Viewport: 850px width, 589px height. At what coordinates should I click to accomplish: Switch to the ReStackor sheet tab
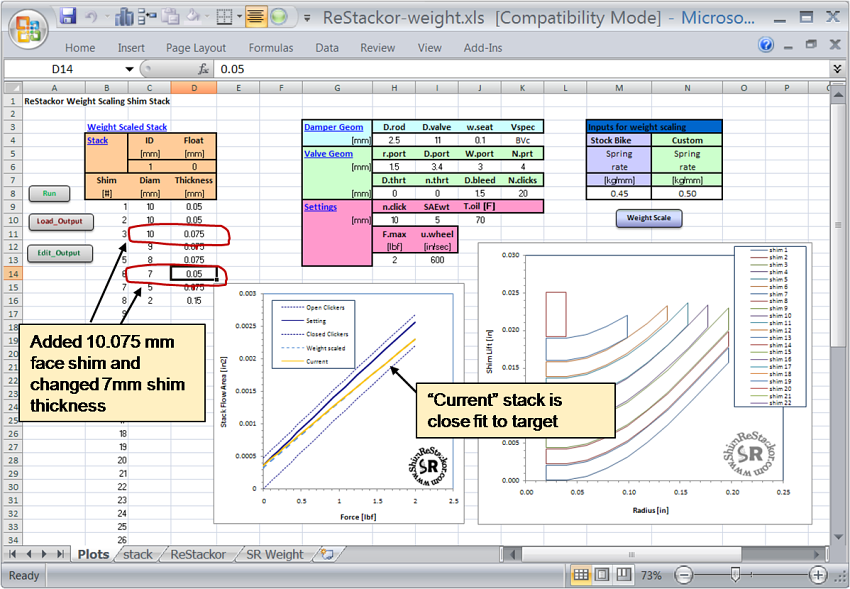[x=198, y=554]
